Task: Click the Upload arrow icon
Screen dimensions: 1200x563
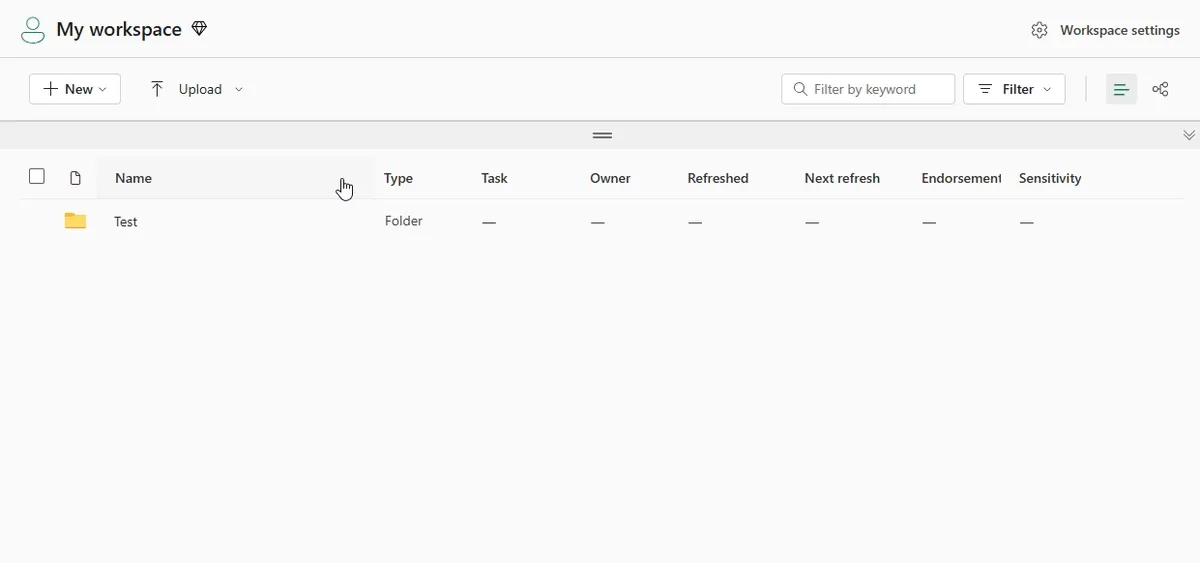Action: point(157,89)
